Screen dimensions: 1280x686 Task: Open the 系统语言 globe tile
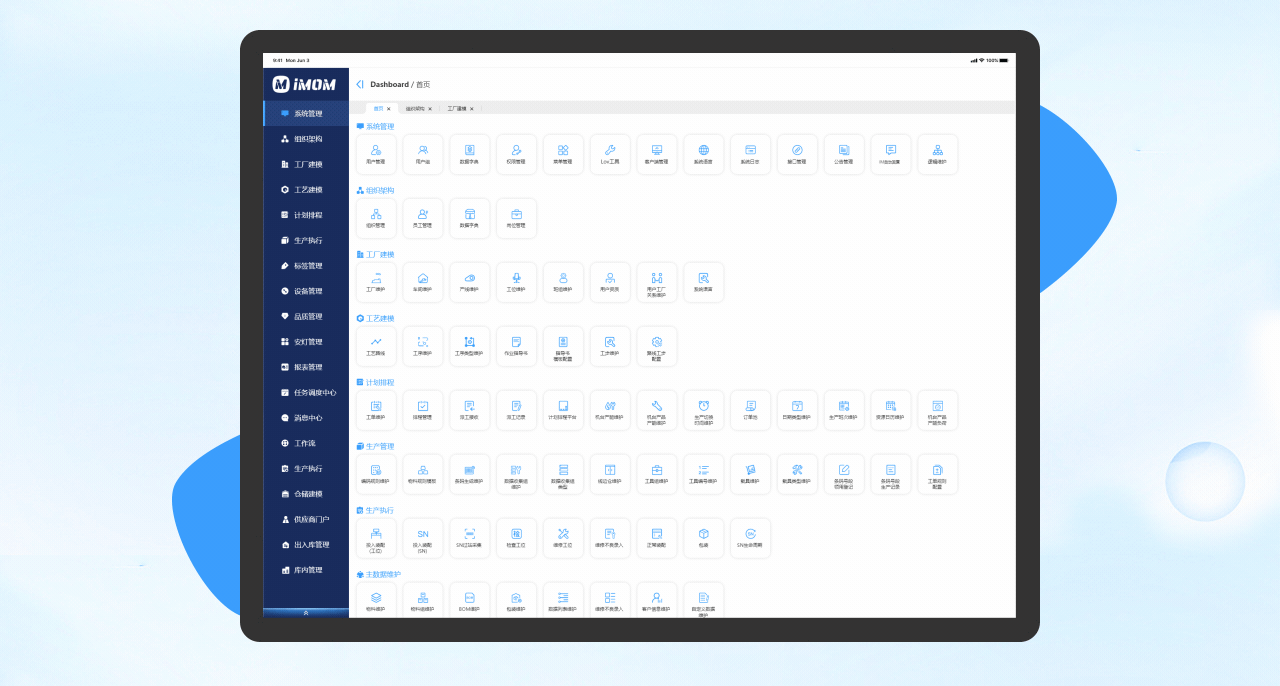(x=704, y=154)
